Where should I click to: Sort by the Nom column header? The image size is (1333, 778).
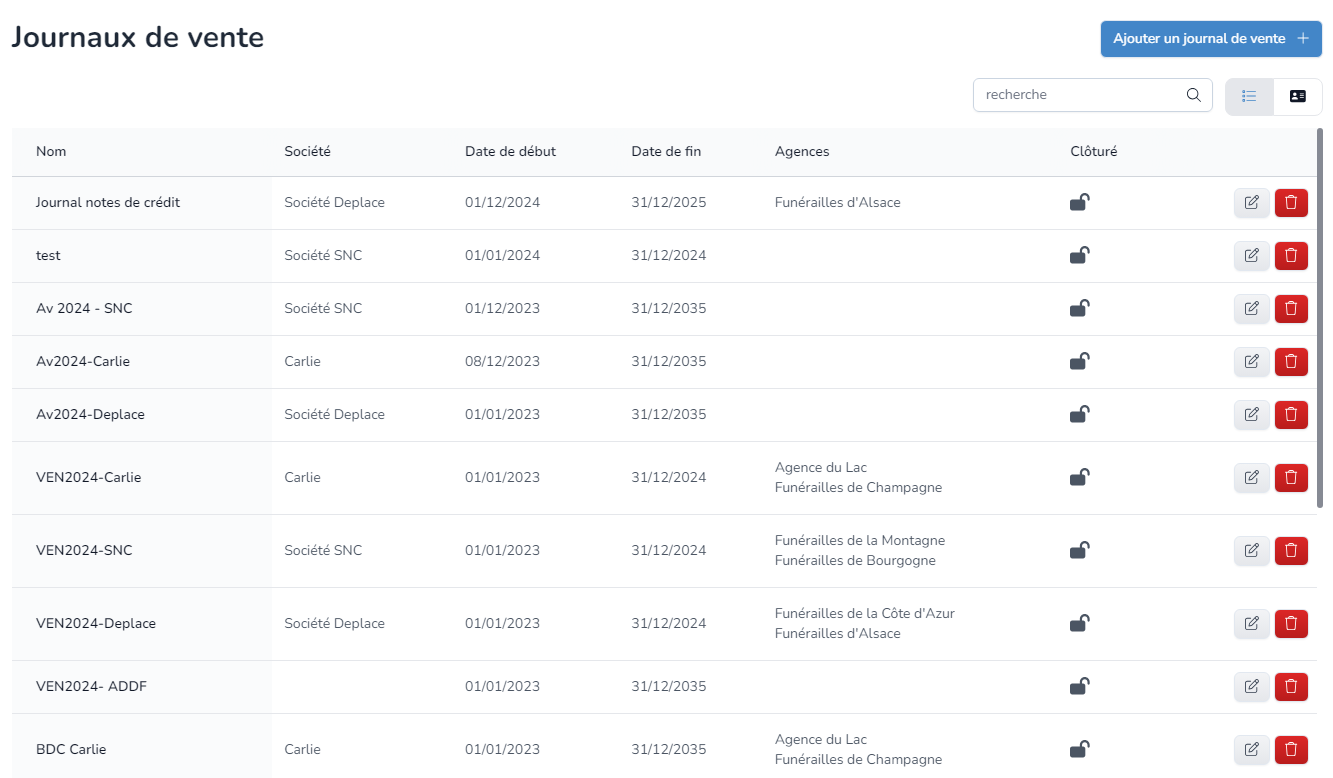pyautogui.click(x=51, y=152)
